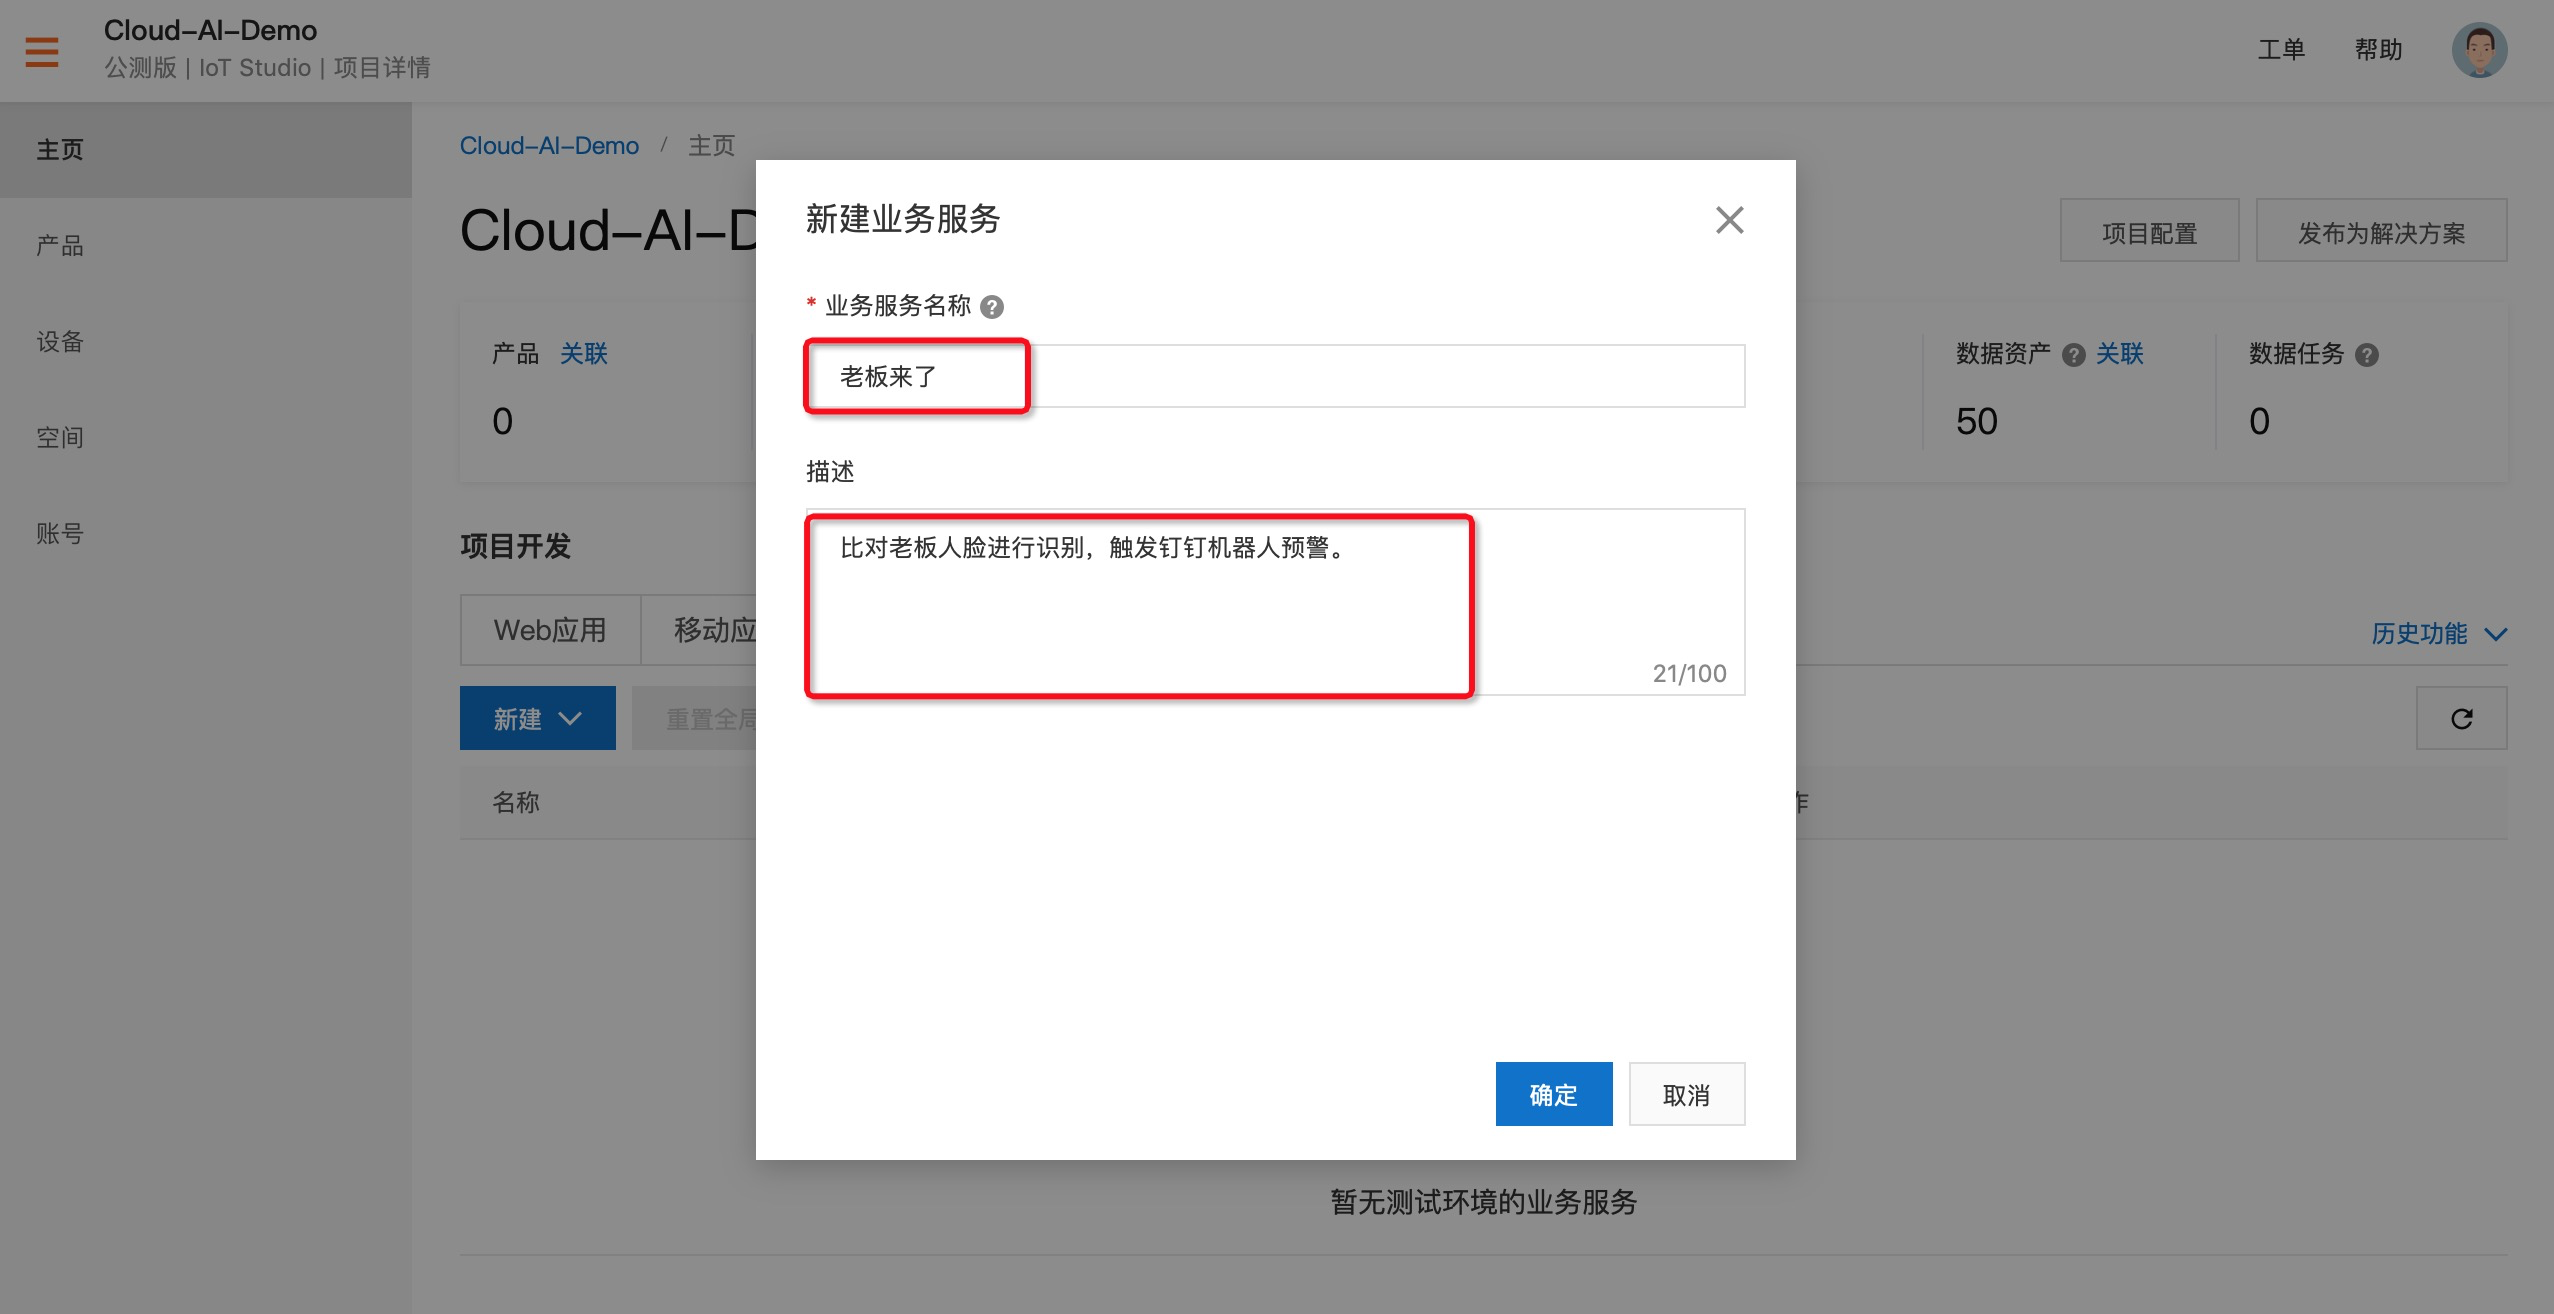
Task: Switch to the Web应用 tab
Action: [x=550, y=630]
